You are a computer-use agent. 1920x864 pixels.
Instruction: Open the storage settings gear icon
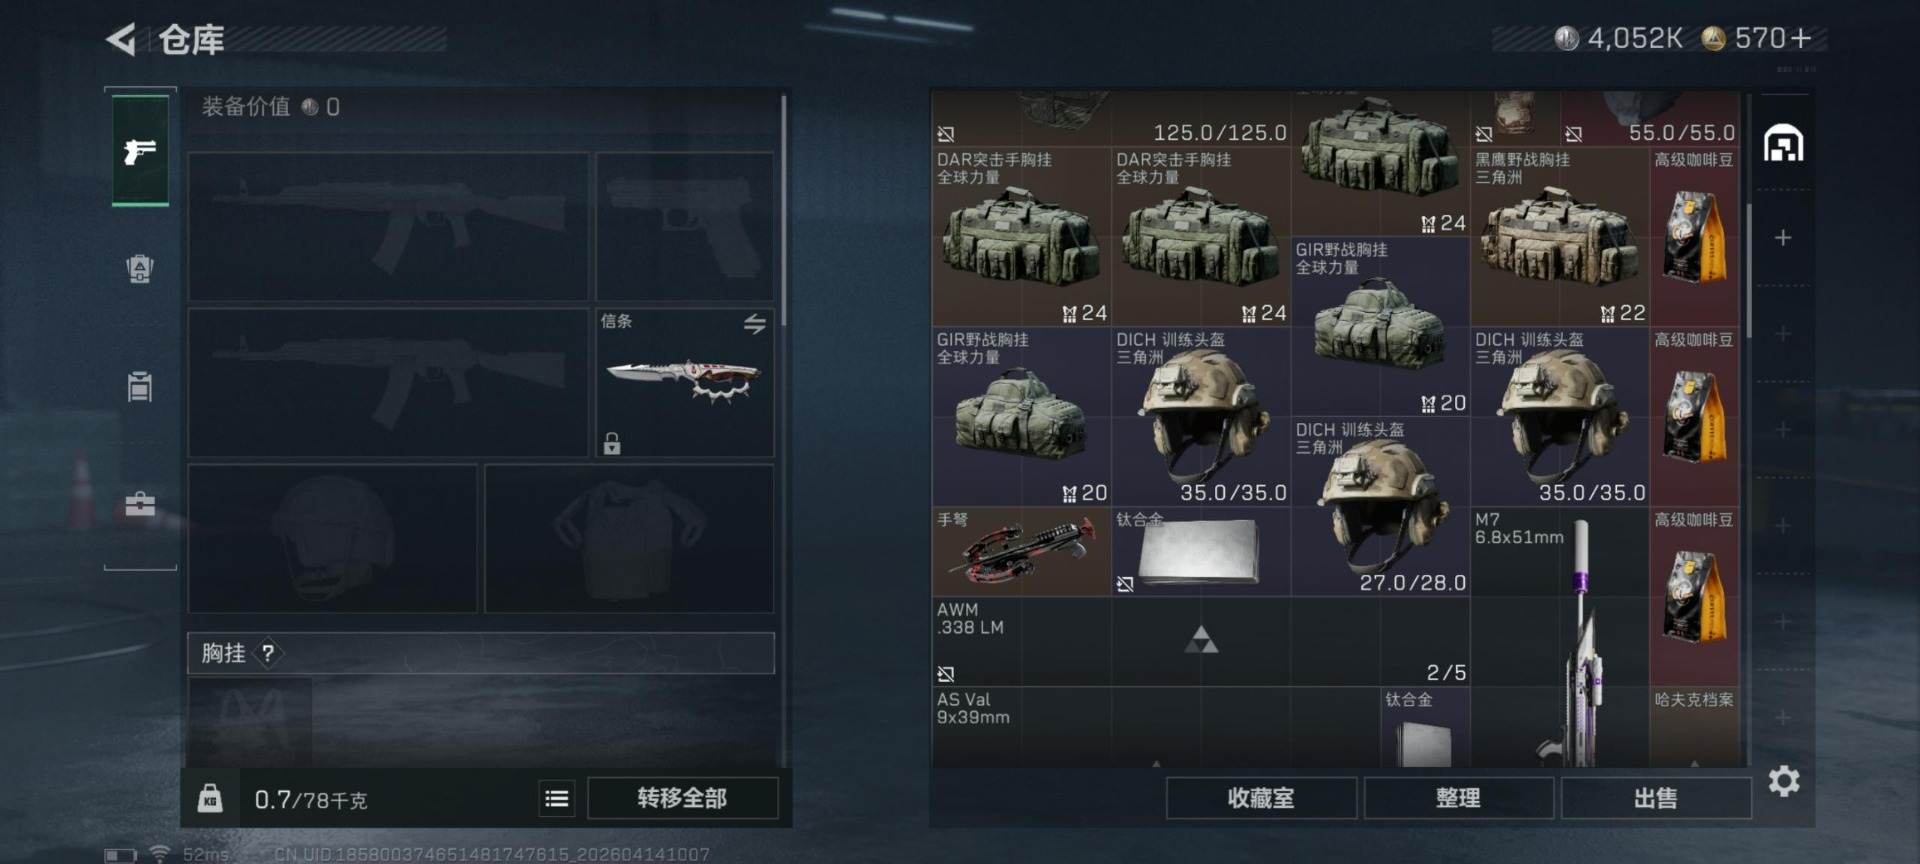click(1784, 781)
